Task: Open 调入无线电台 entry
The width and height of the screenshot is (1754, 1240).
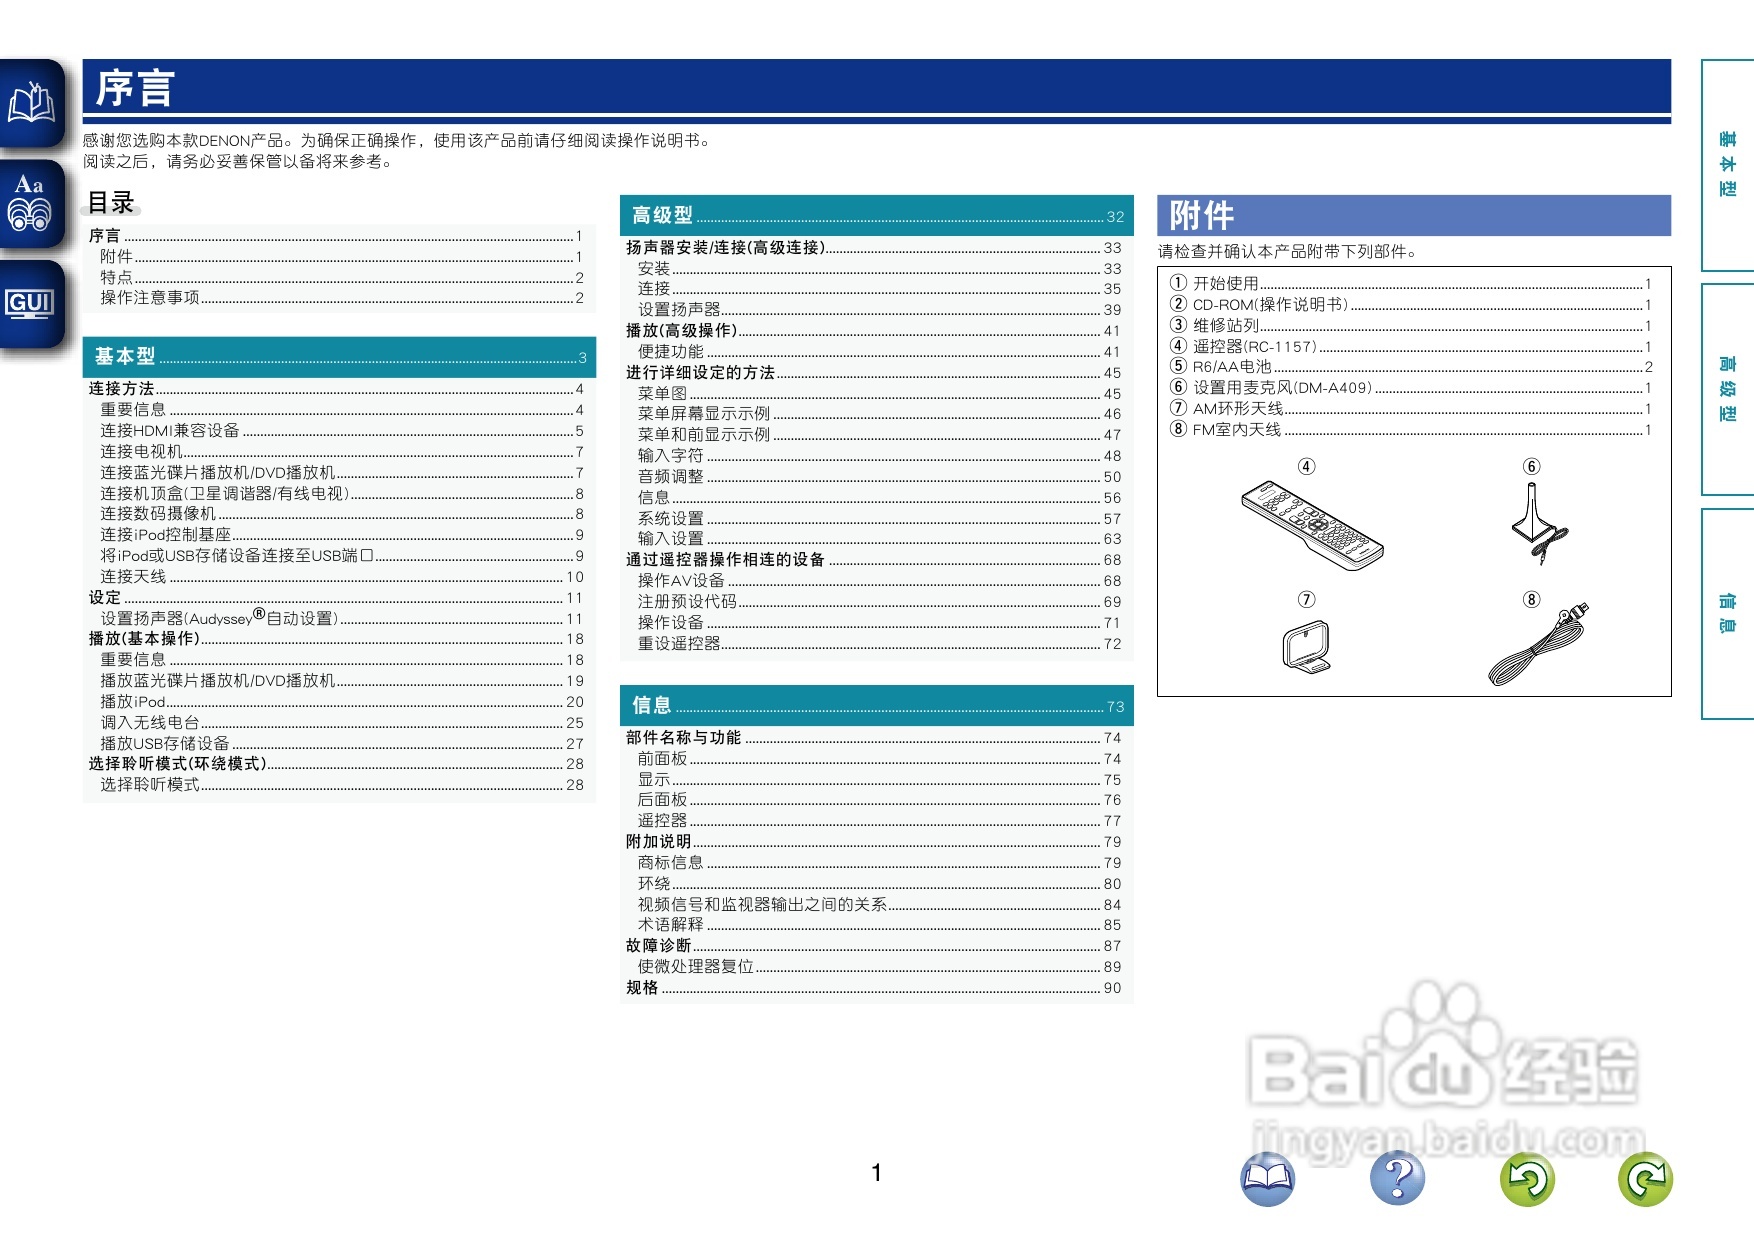Action: click(341, 723)
